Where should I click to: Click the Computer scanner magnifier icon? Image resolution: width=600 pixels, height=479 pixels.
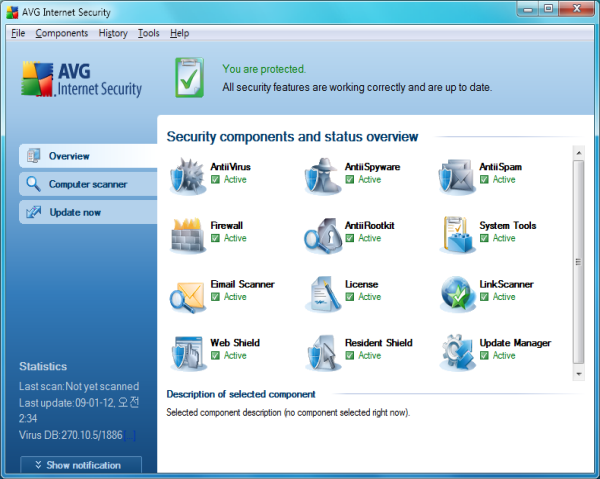point(33,184)
